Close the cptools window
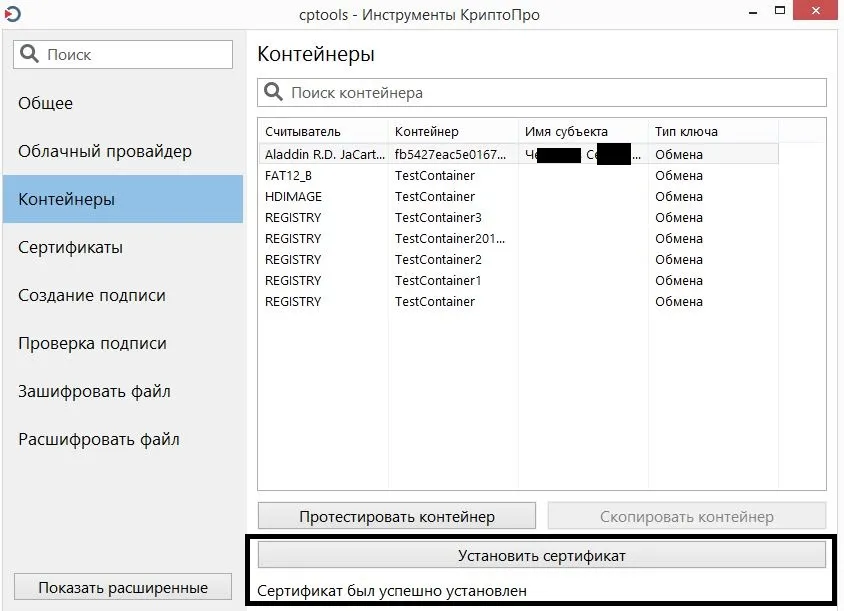 815,10
